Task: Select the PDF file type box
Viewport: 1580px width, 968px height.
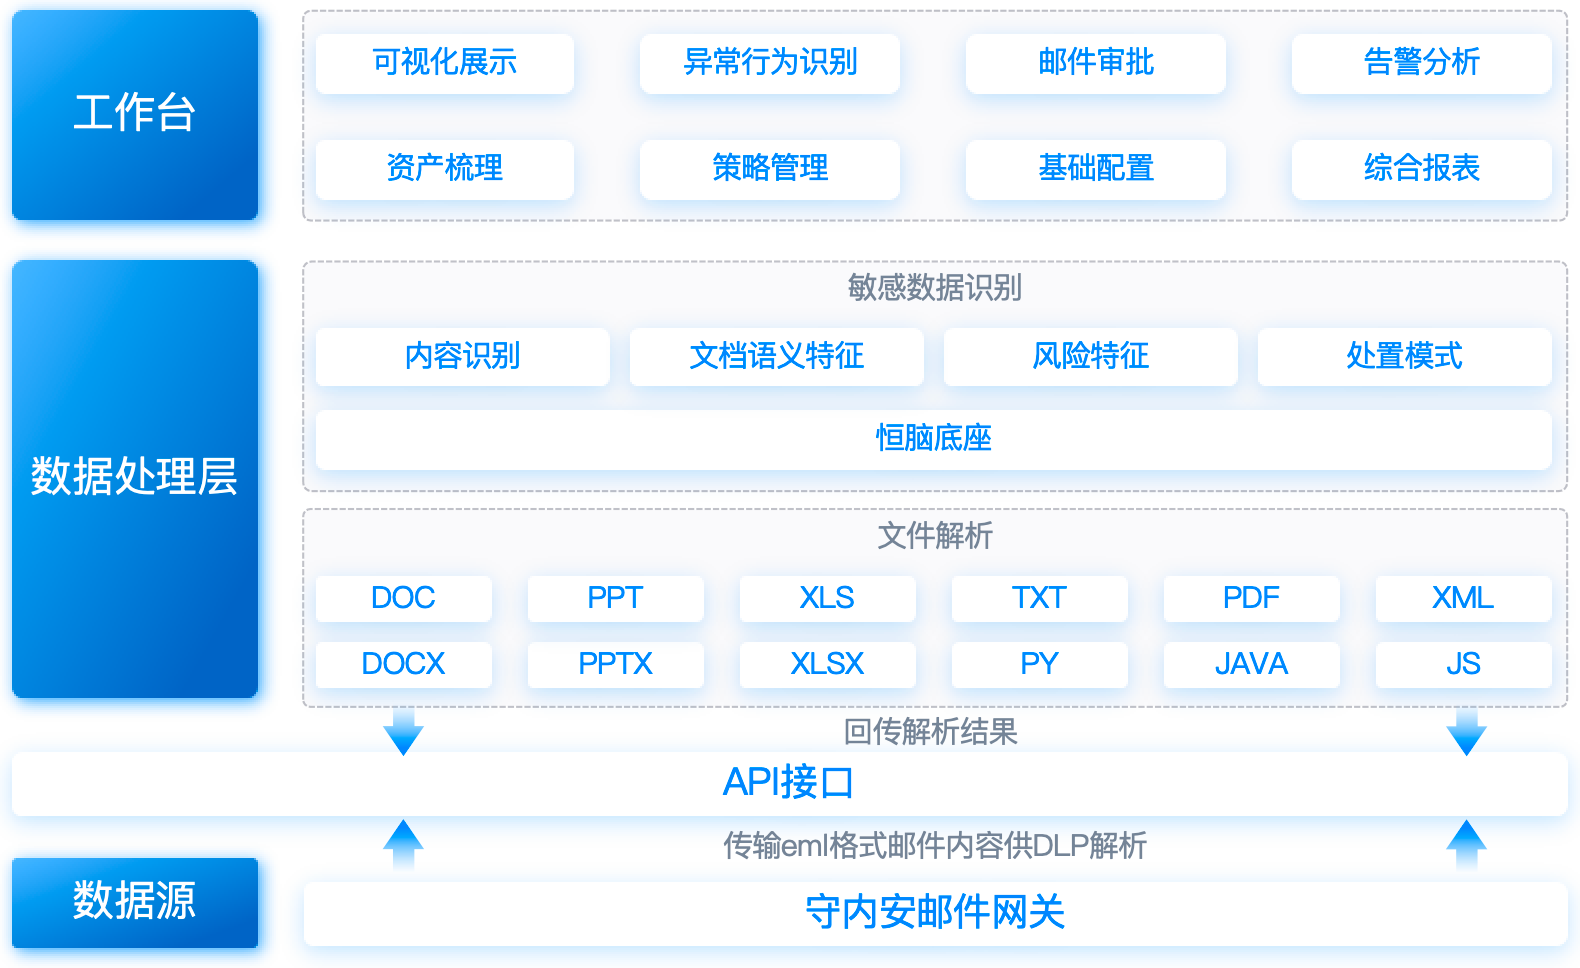Action: click(1252, 599)
